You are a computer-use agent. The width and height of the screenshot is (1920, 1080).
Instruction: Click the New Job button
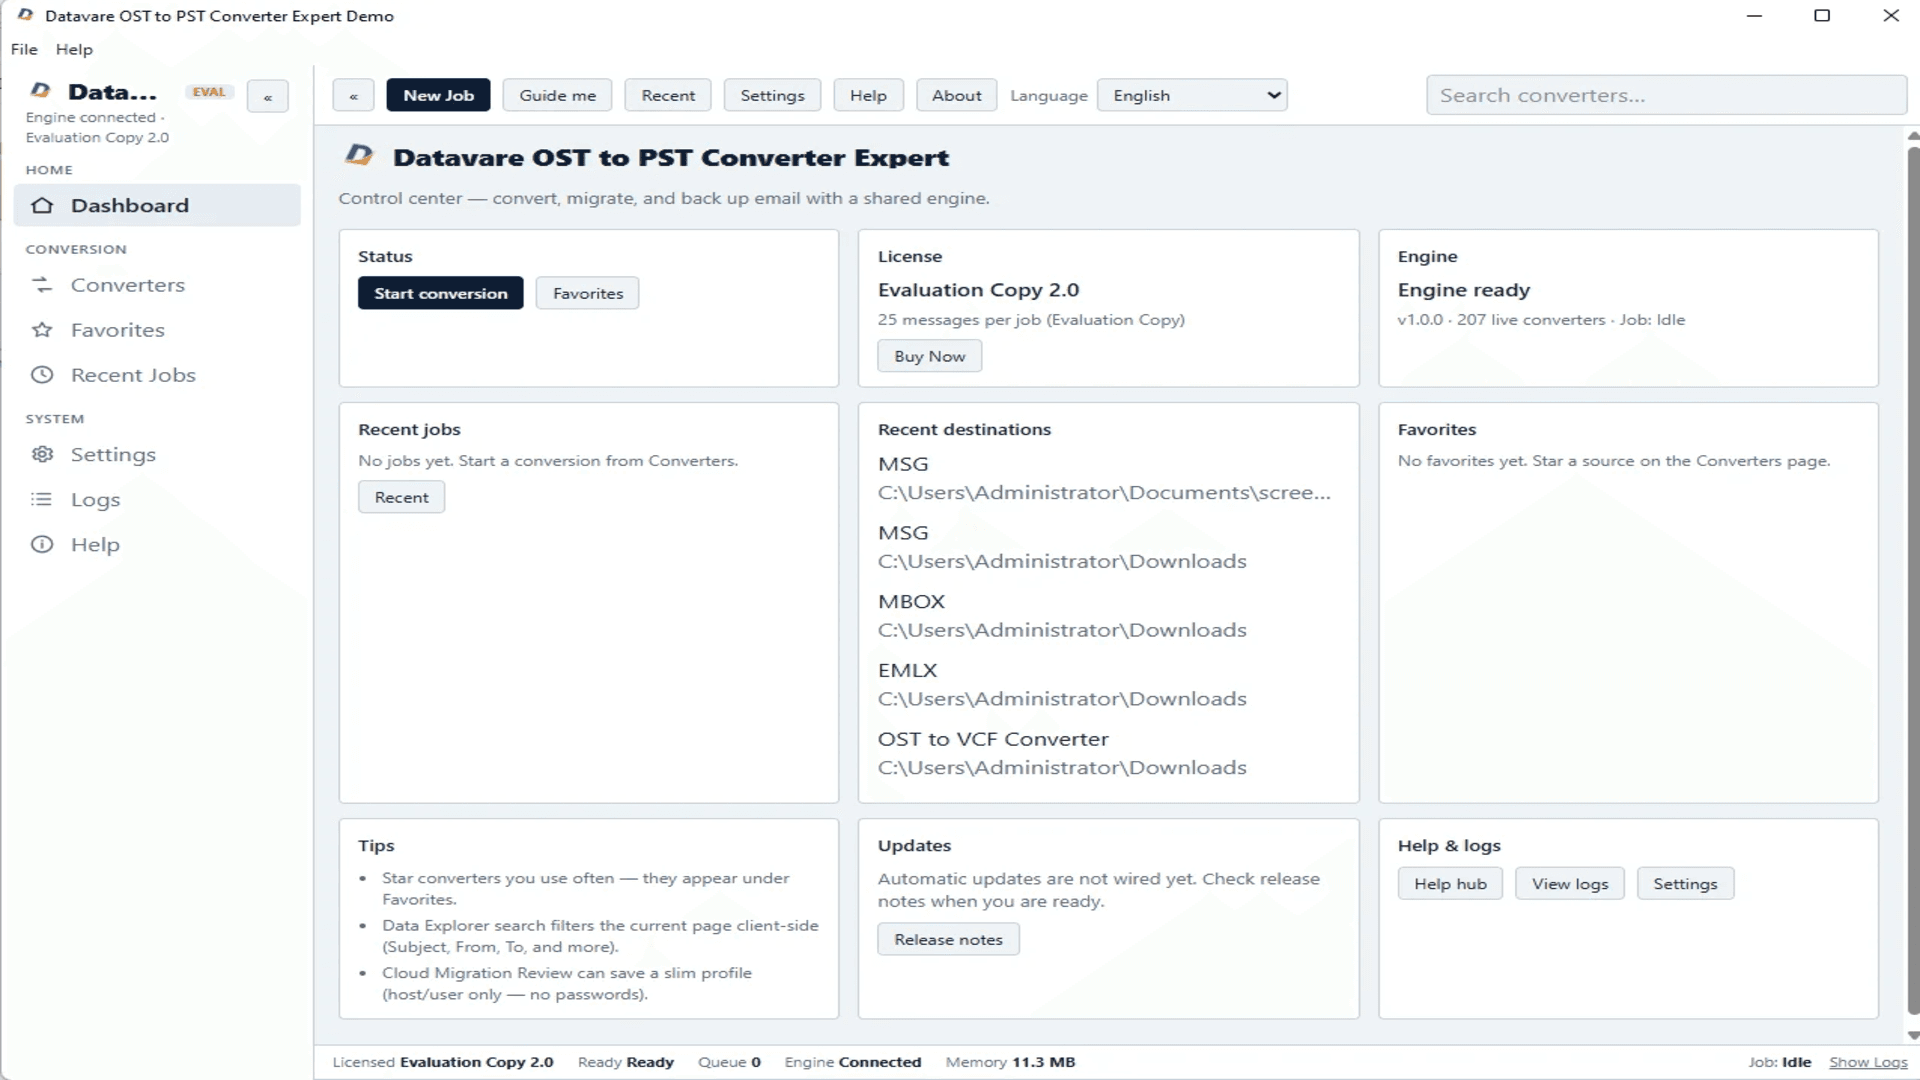438,95
